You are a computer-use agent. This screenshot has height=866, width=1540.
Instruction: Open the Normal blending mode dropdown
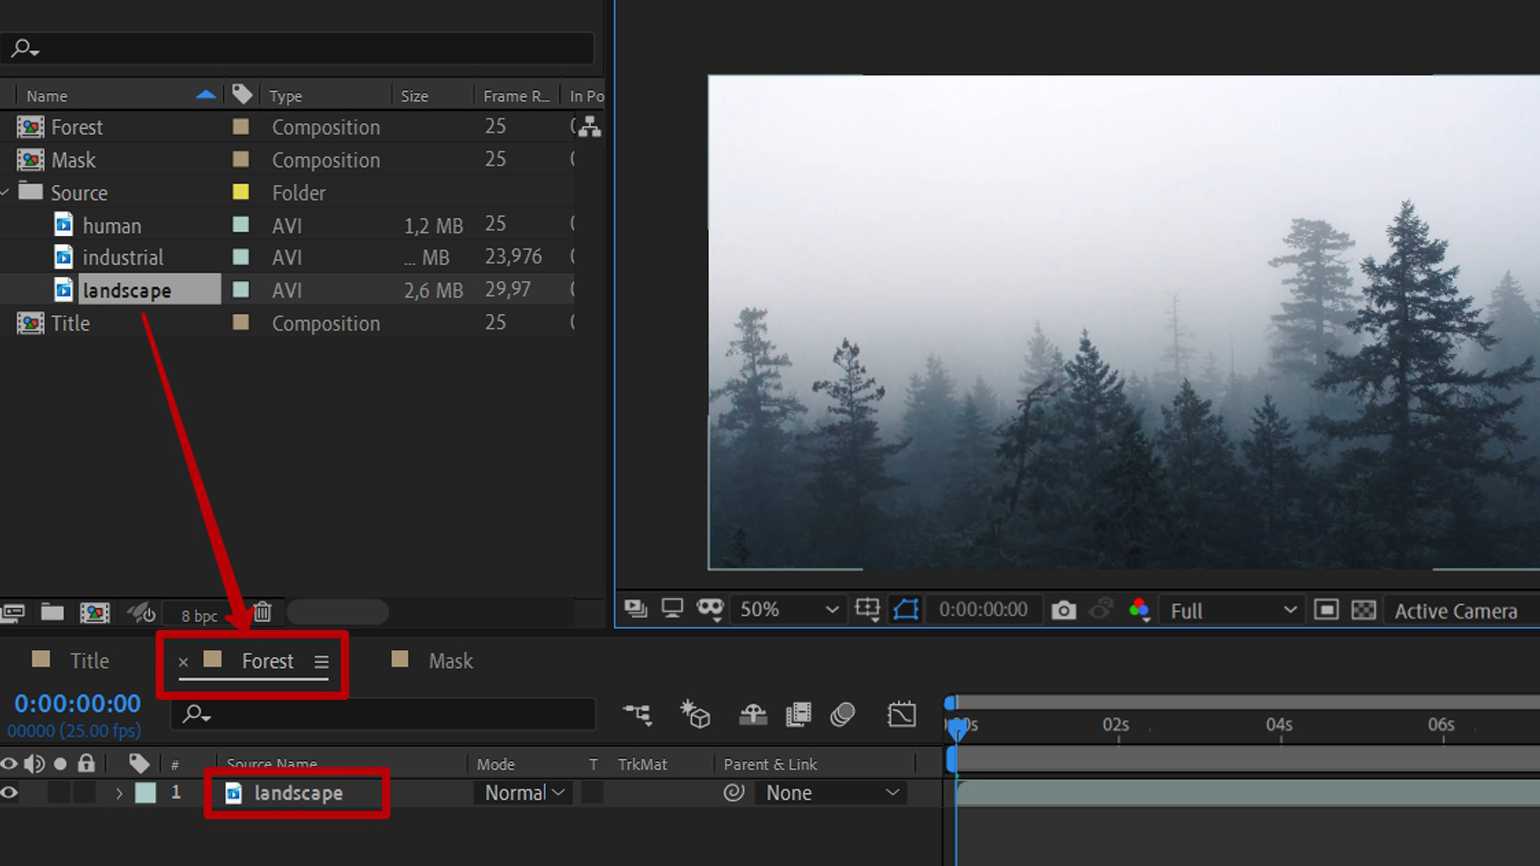click(x=524, y=793)
